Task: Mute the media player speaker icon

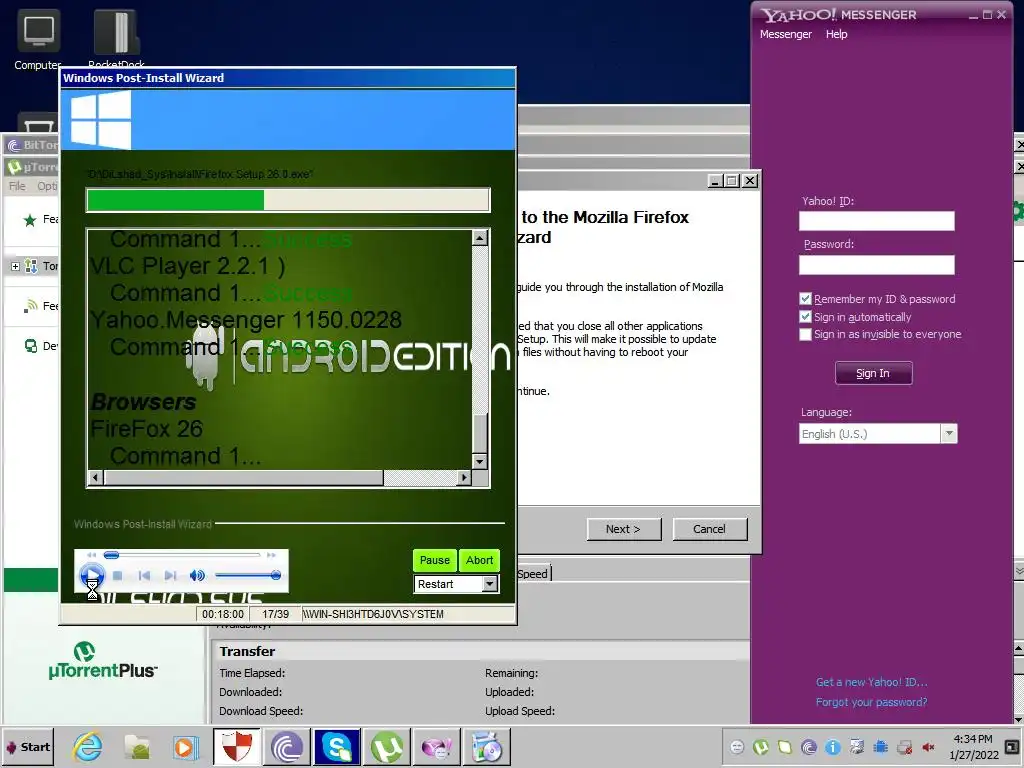Action: tap(197, 575)
